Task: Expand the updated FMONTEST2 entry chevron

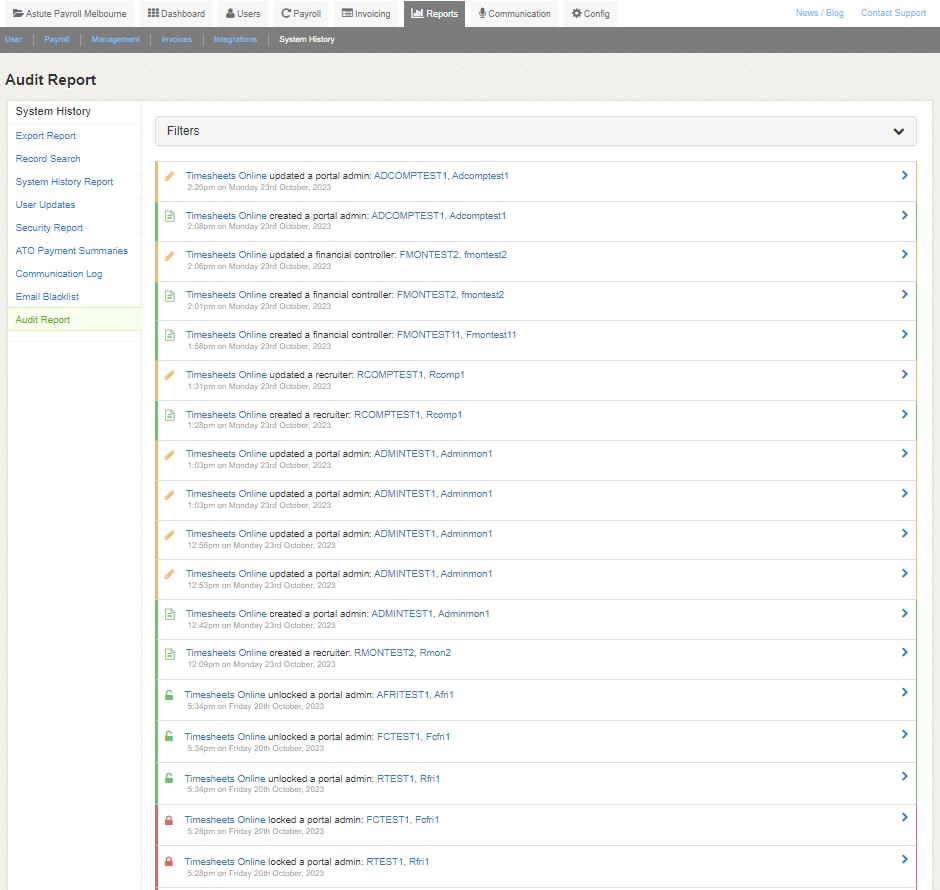Action: pyautogui.click(x=904, y=255)
